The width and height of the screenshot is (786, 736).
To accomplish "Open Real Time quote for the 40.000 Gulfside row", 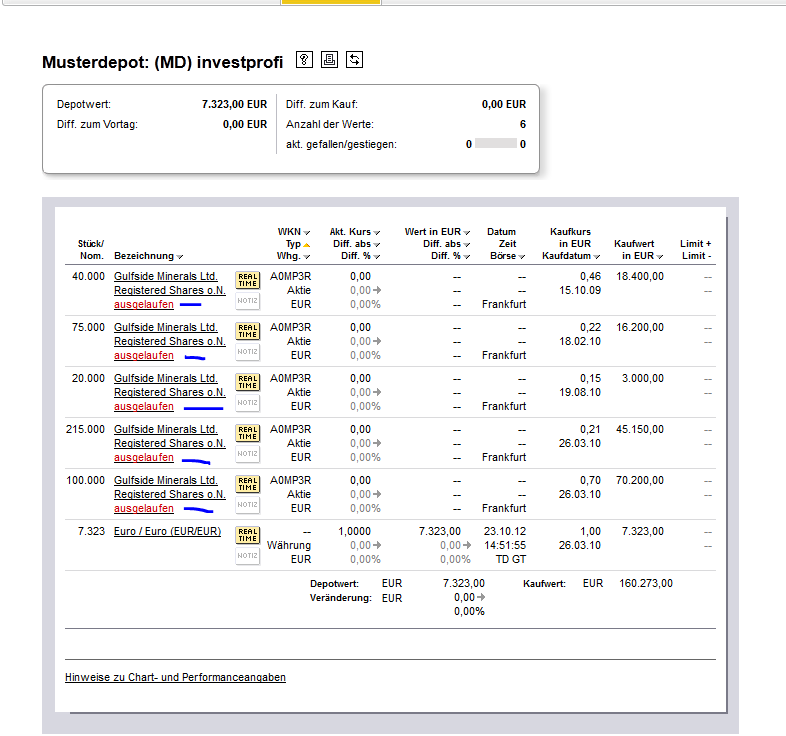I will pyautogui.click(x=248, y=280).
